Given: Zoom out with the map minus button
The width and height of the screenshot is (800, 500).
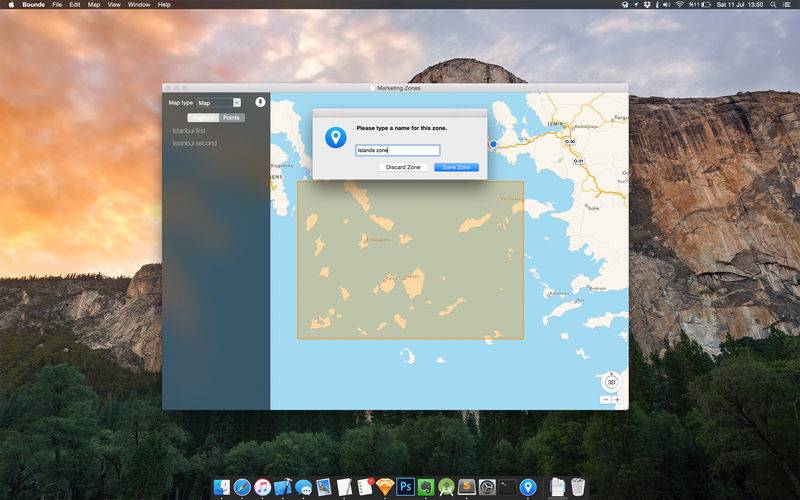Looking at the screenshot, I should point(605,399).
